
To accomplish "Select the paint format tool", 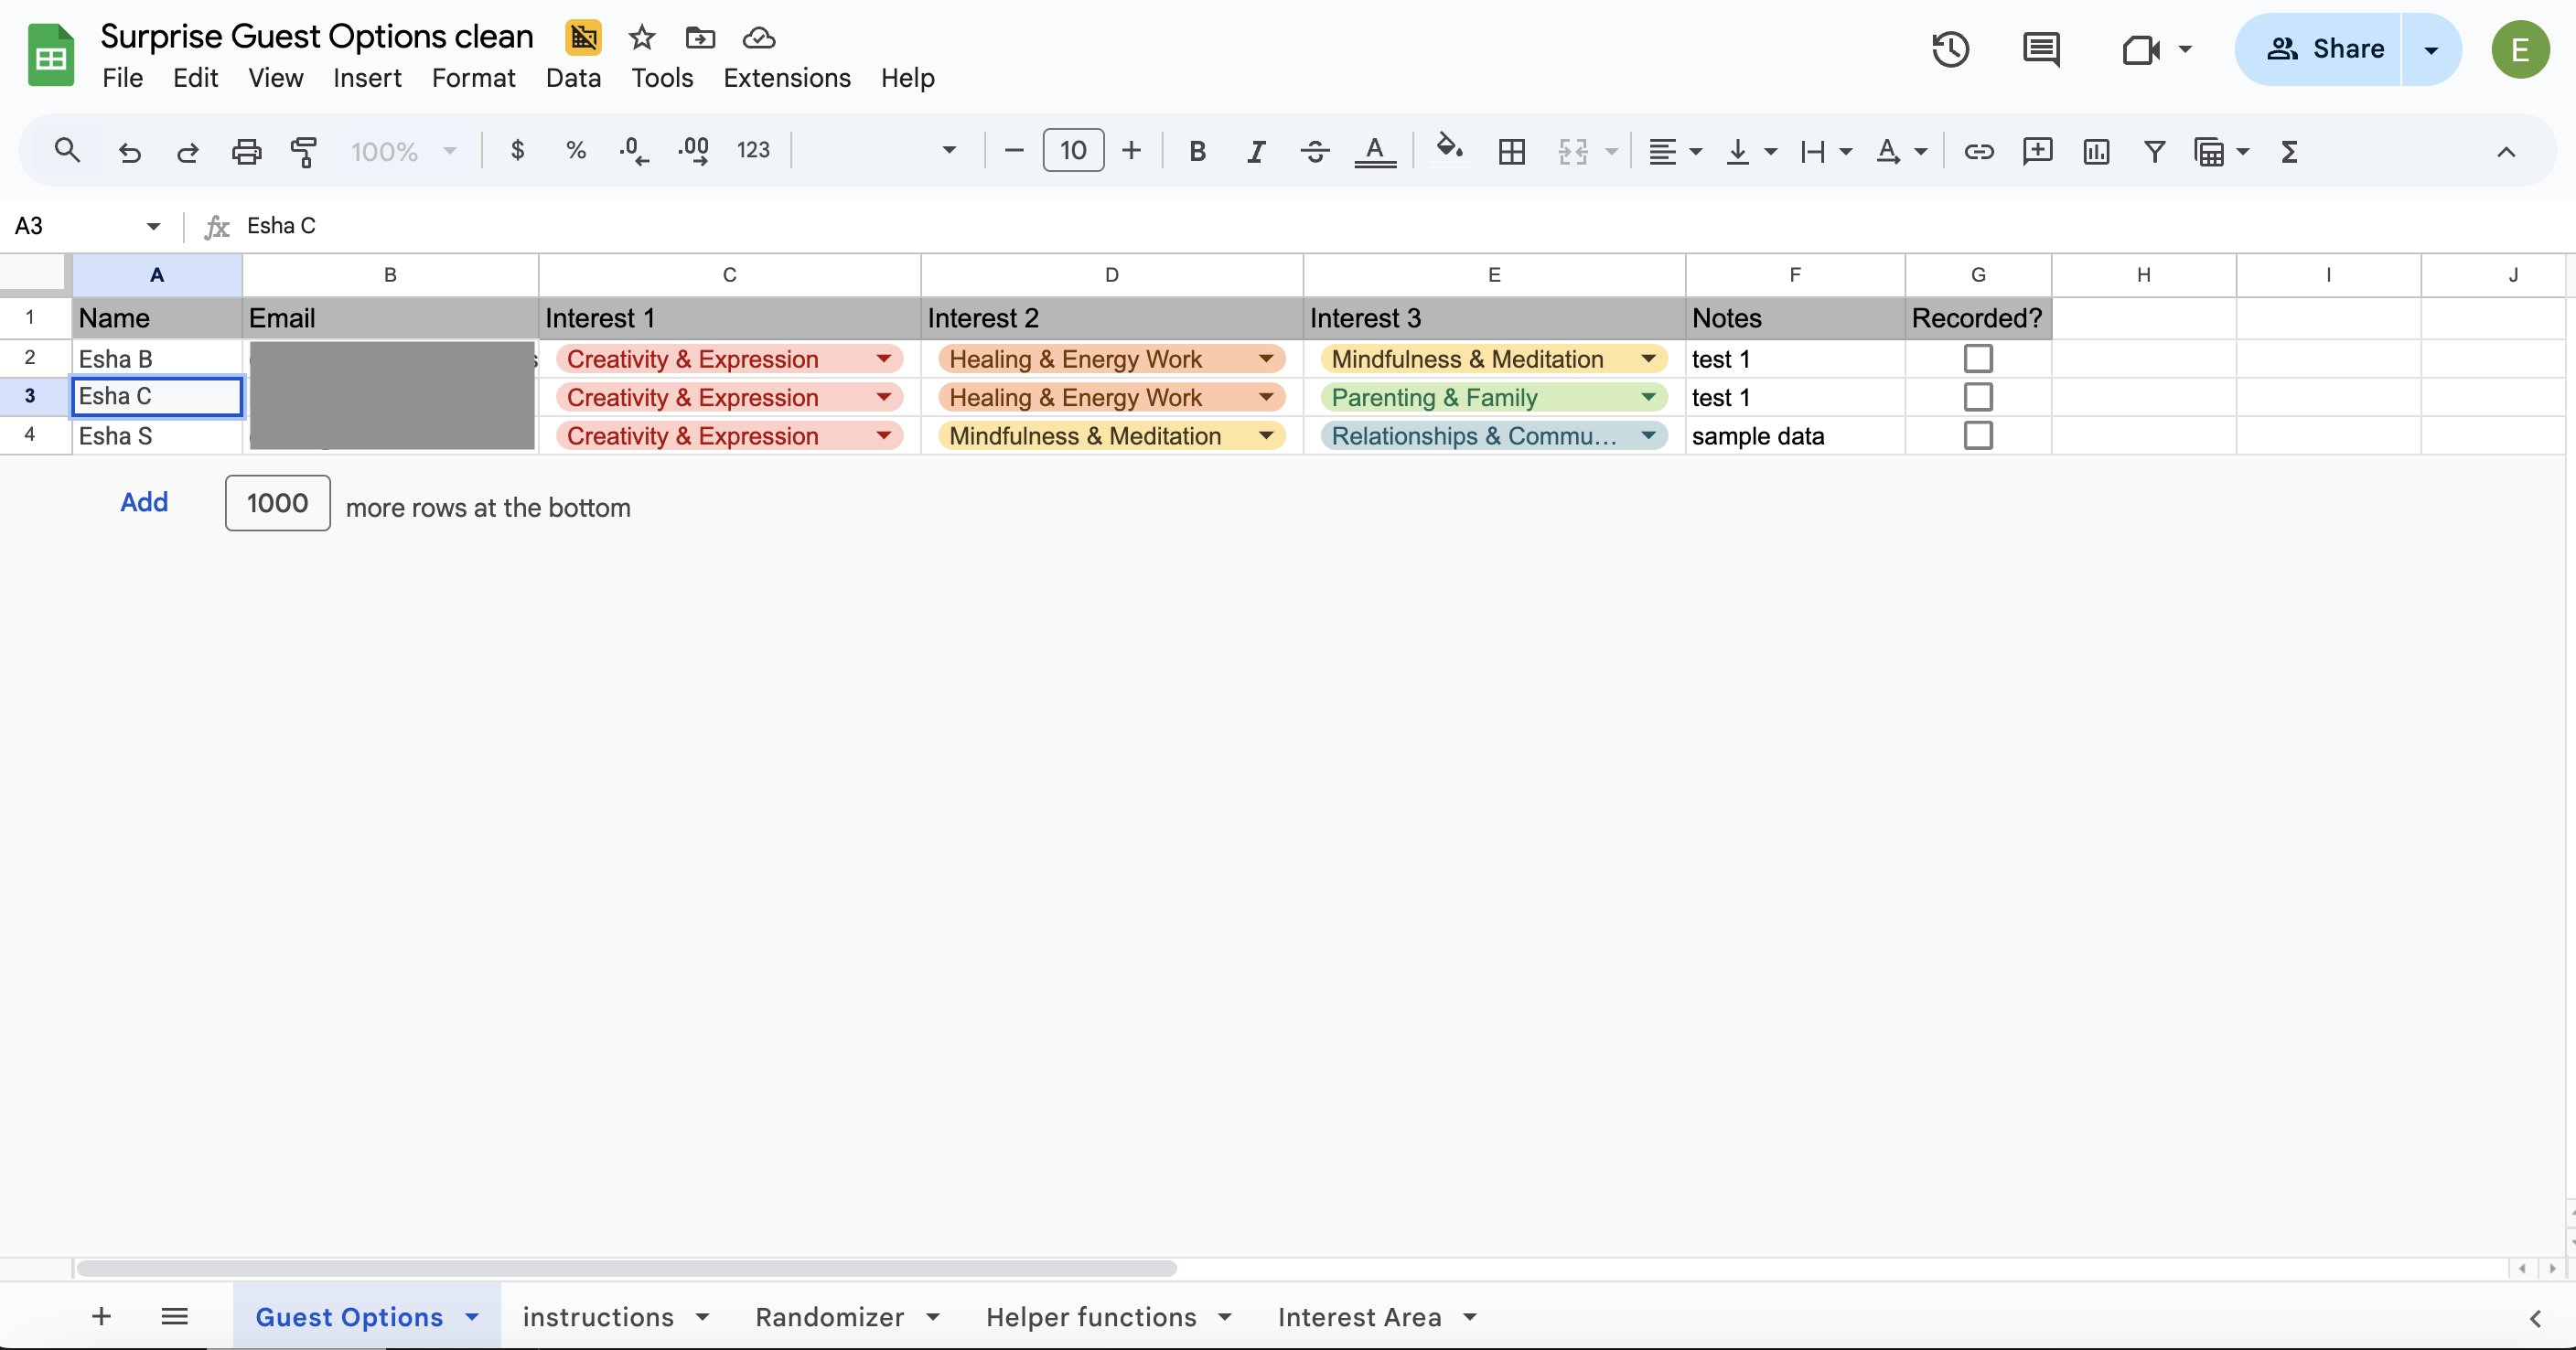I will tap(304, 151).
